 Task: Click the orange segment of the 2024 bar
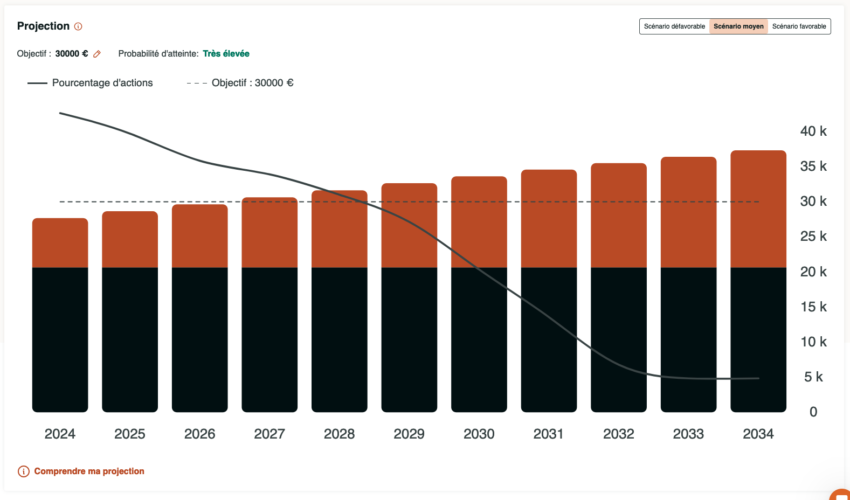click(x=60, y=243)
